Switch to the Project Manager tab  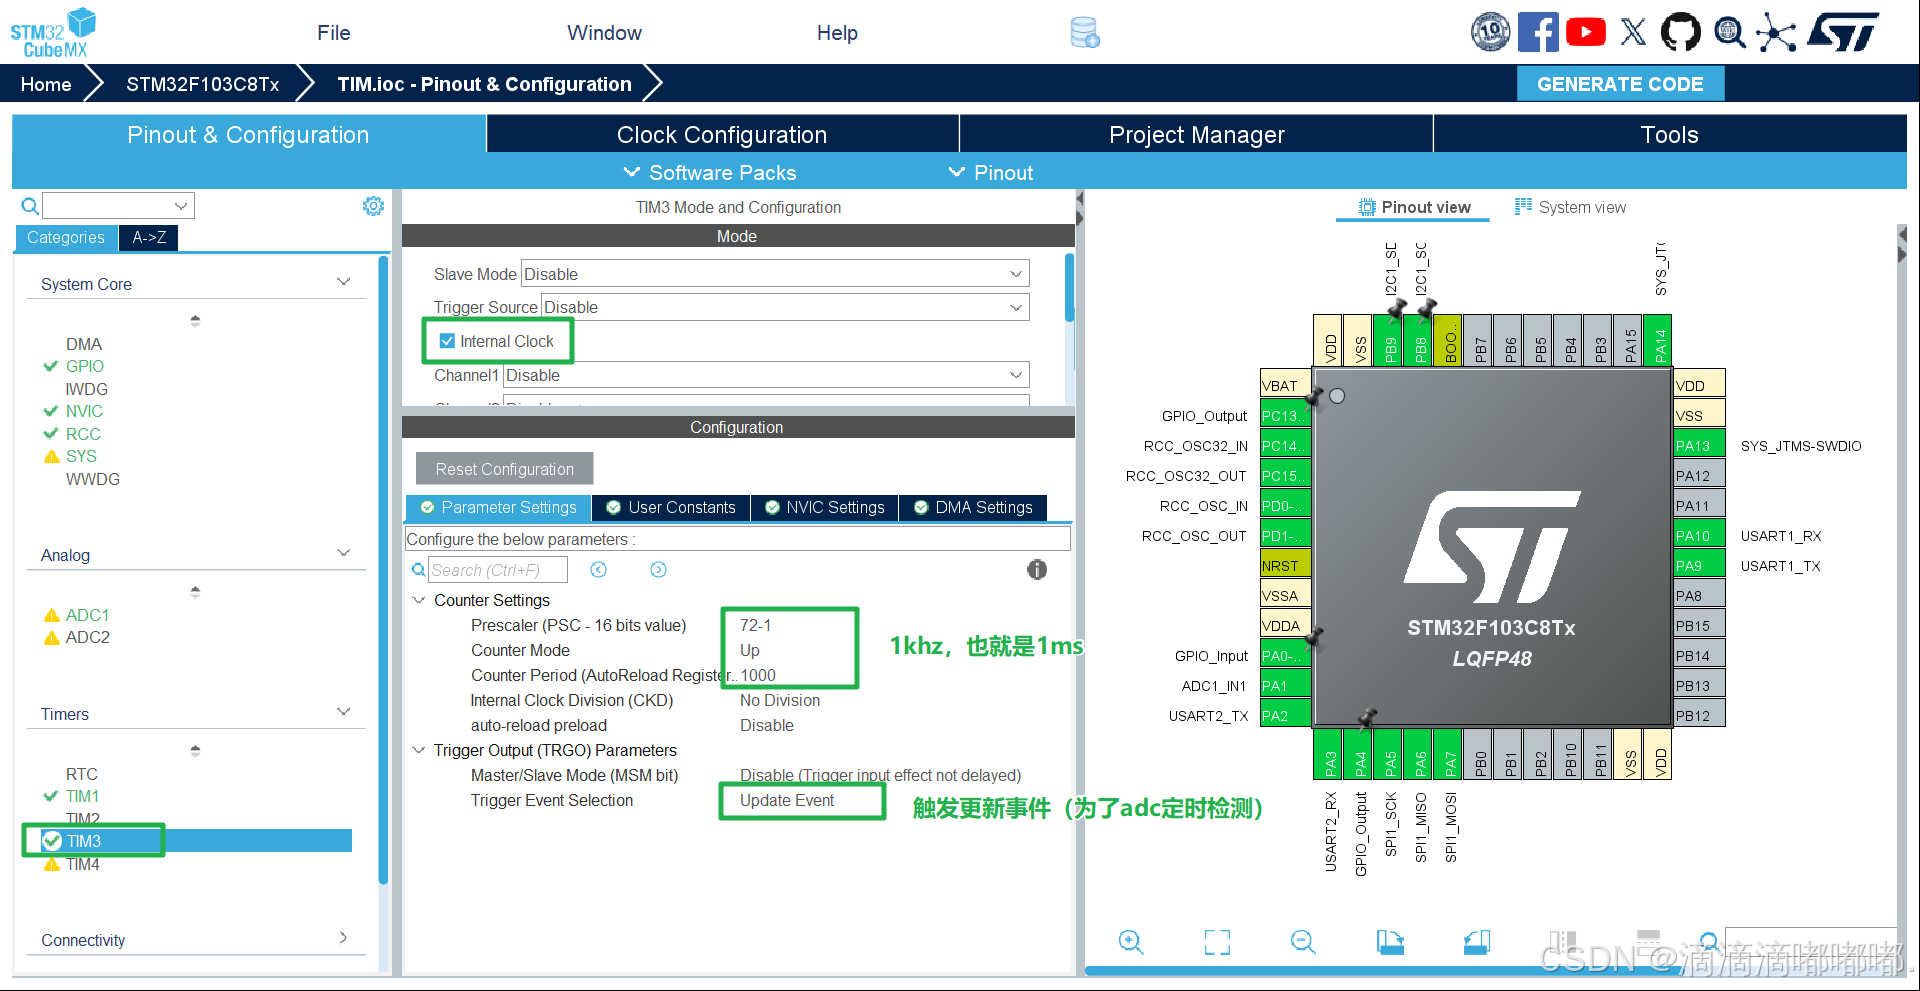pyautogui.click(x=1196, y=134)
